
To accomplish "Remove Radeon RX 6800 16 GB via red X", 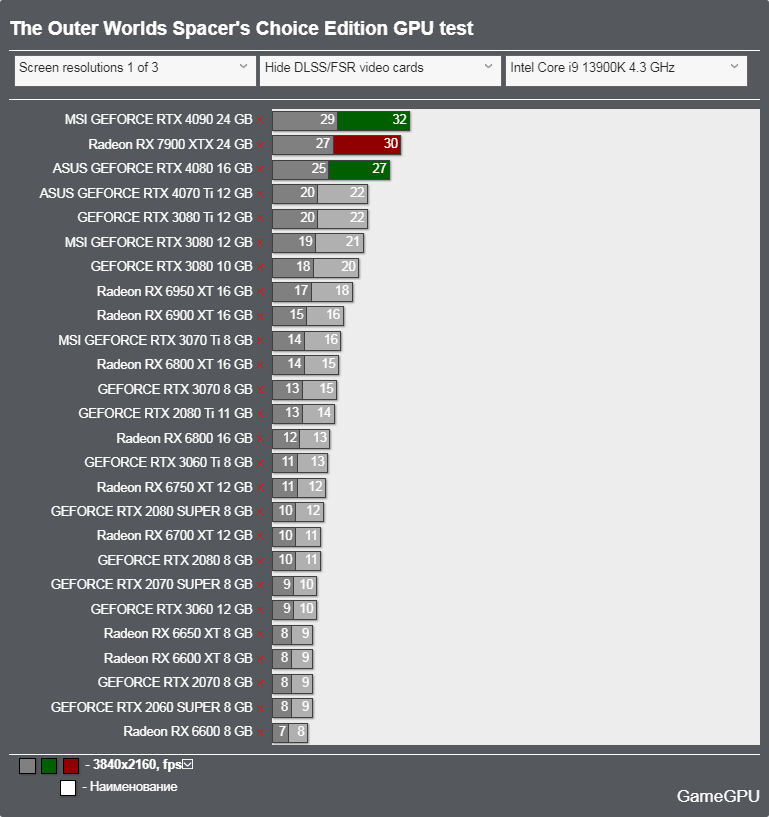I will pos(260,439).
